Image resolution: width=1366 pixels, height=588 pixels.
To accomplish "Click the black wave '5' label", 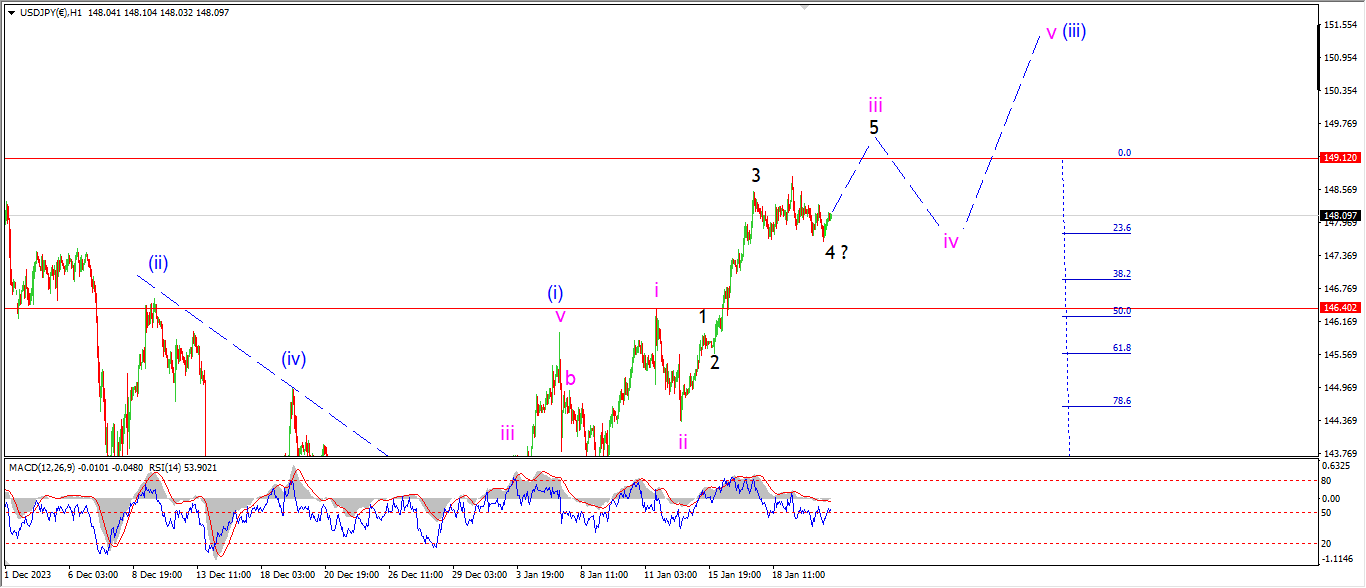I will [874, 128].
